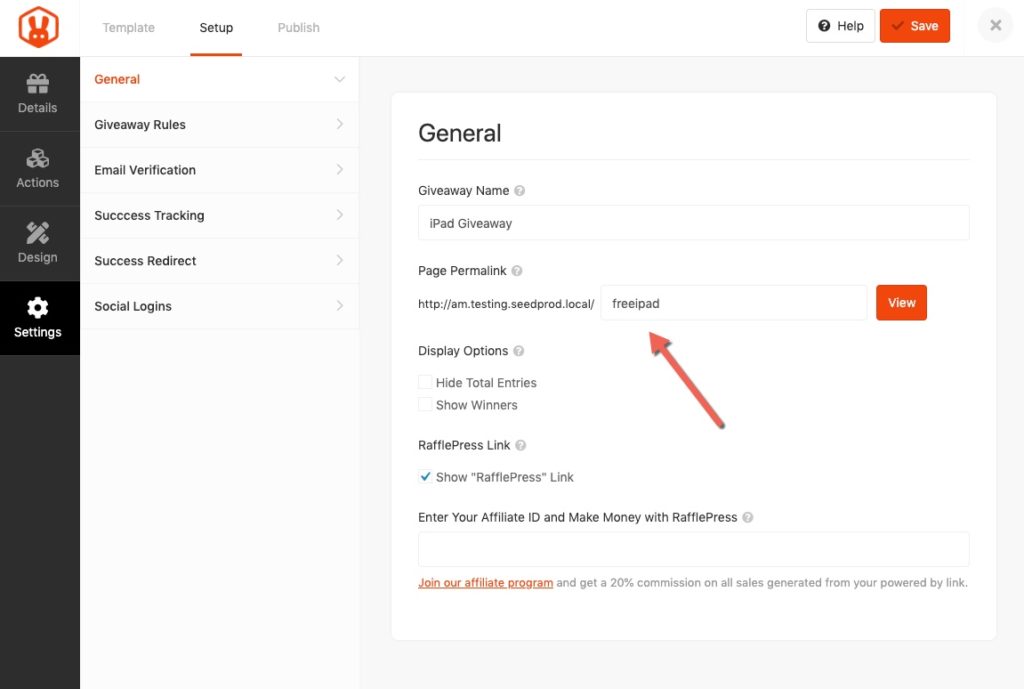Viewport: 1024px width, 689px height.
Task: Save the giveaway settings
Action: [x=915, y=26]
